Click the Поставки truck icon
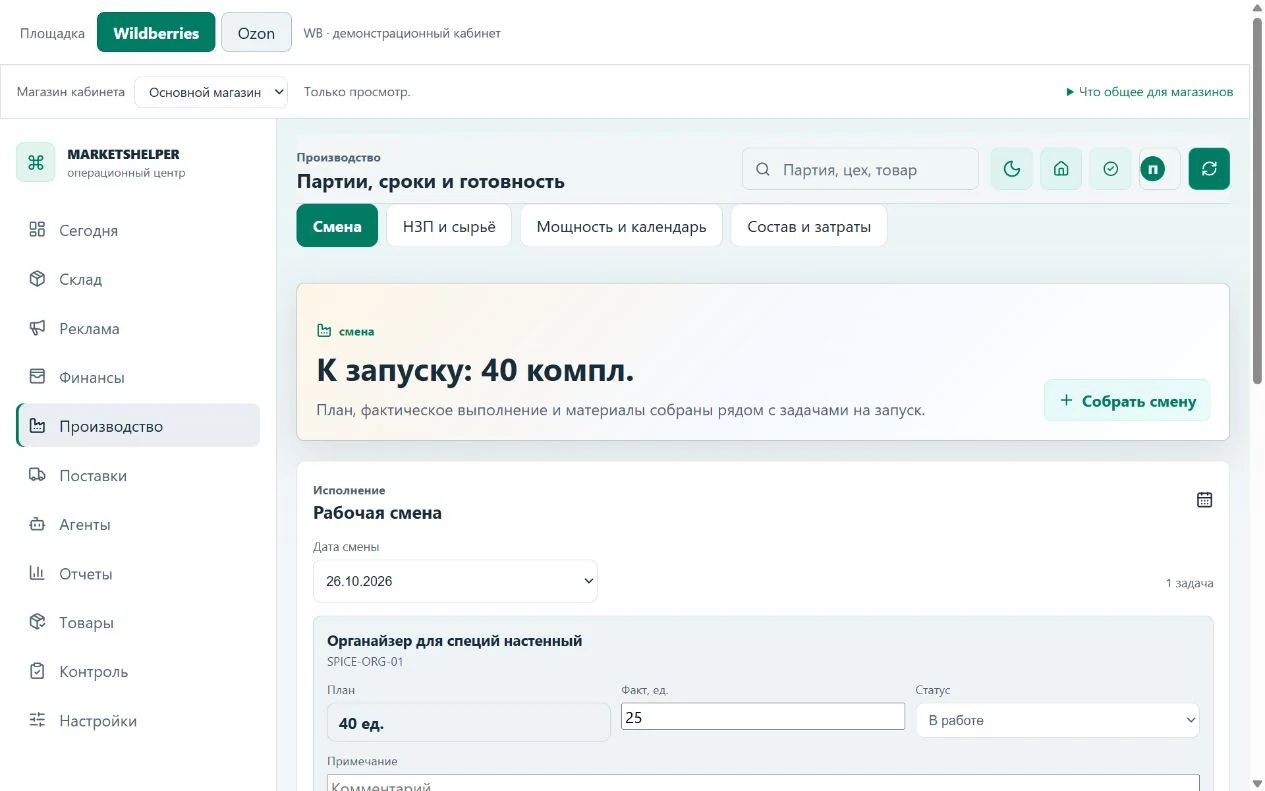Screen dimensions: 1265x791 pos(37,475)
